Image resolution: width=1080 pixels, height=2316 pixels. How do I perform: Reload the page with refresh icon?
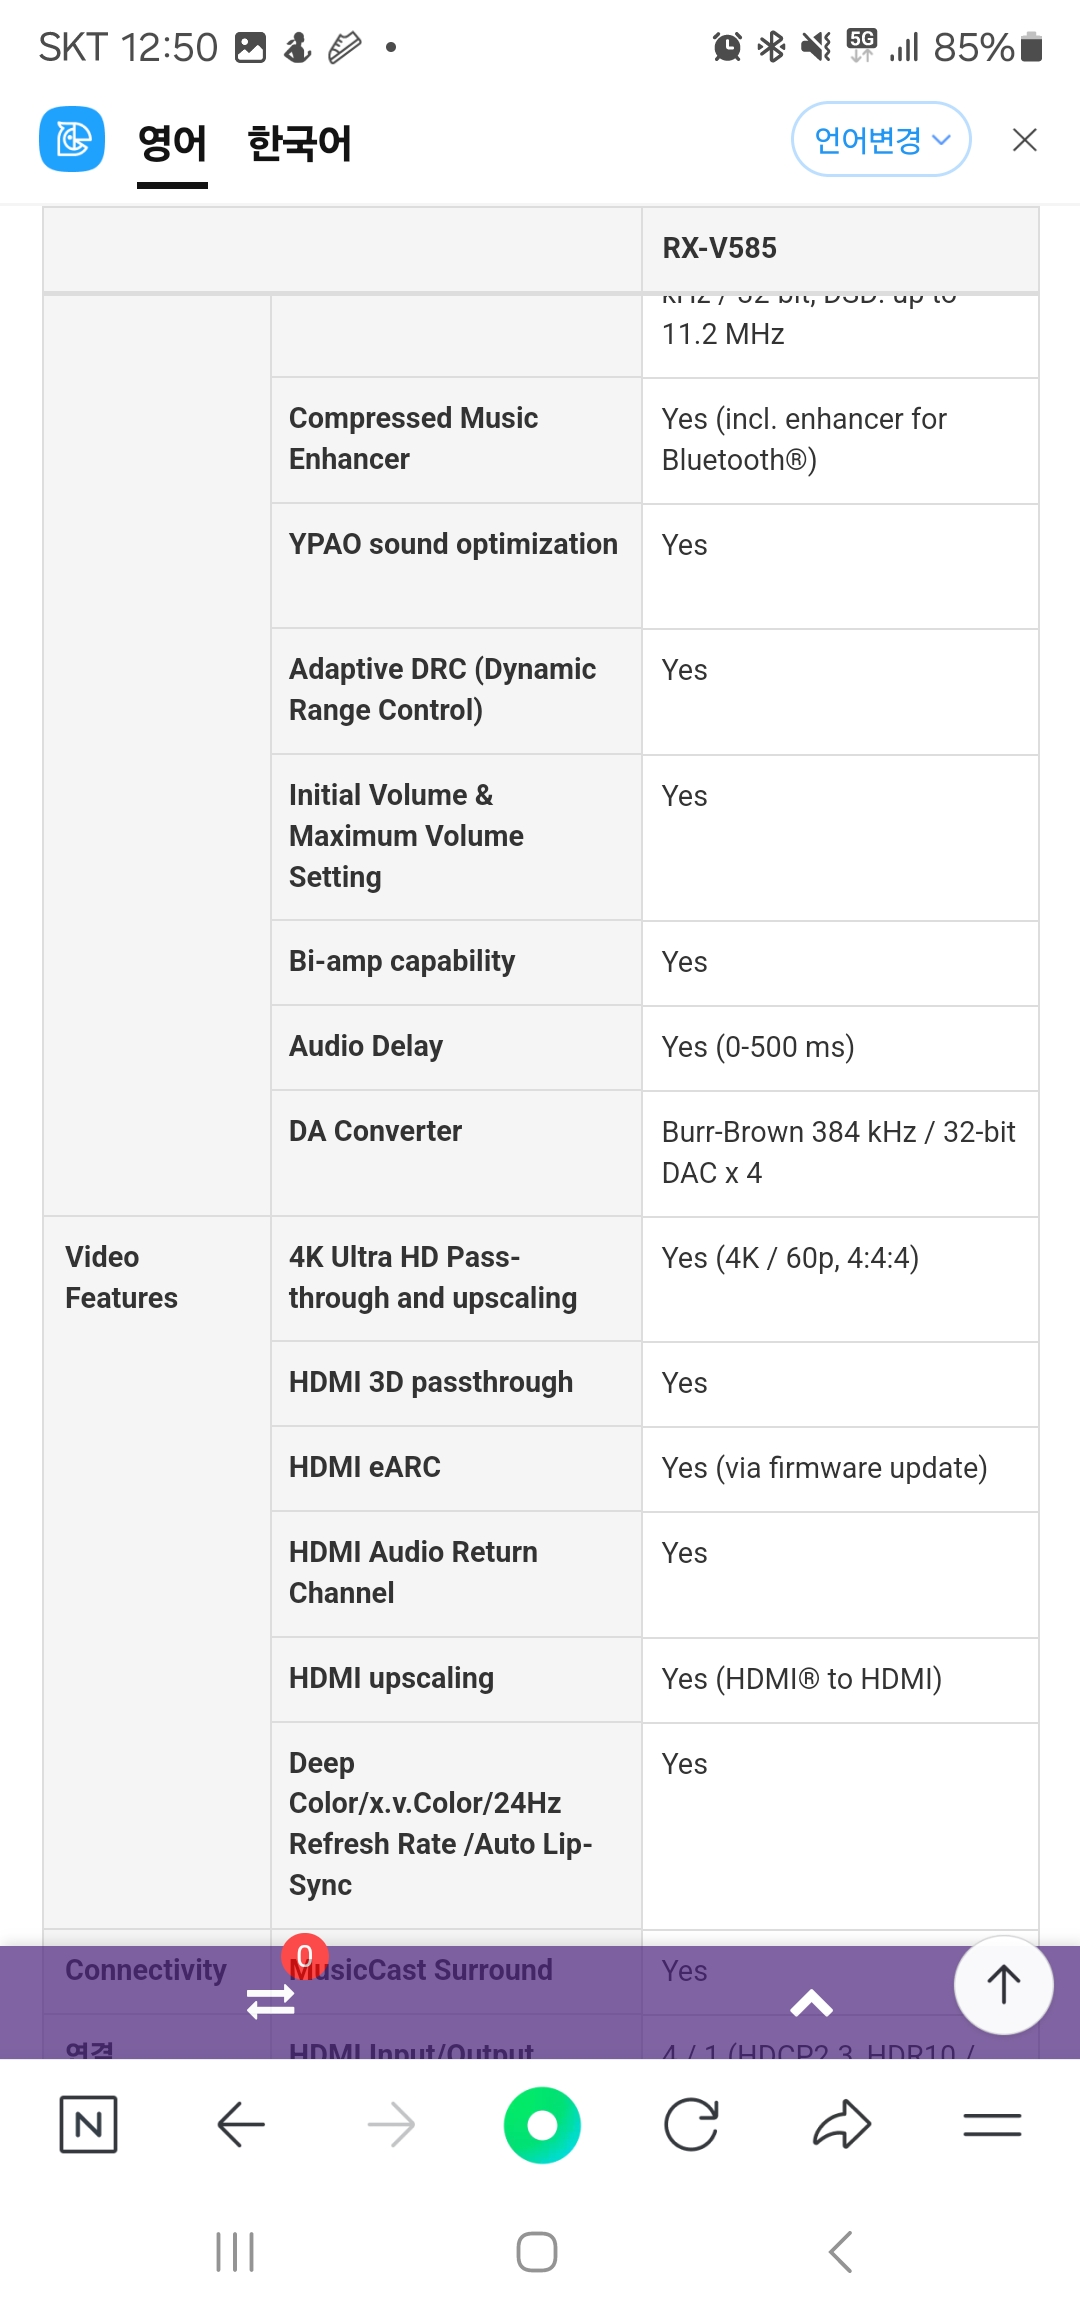coord(691,2124)
